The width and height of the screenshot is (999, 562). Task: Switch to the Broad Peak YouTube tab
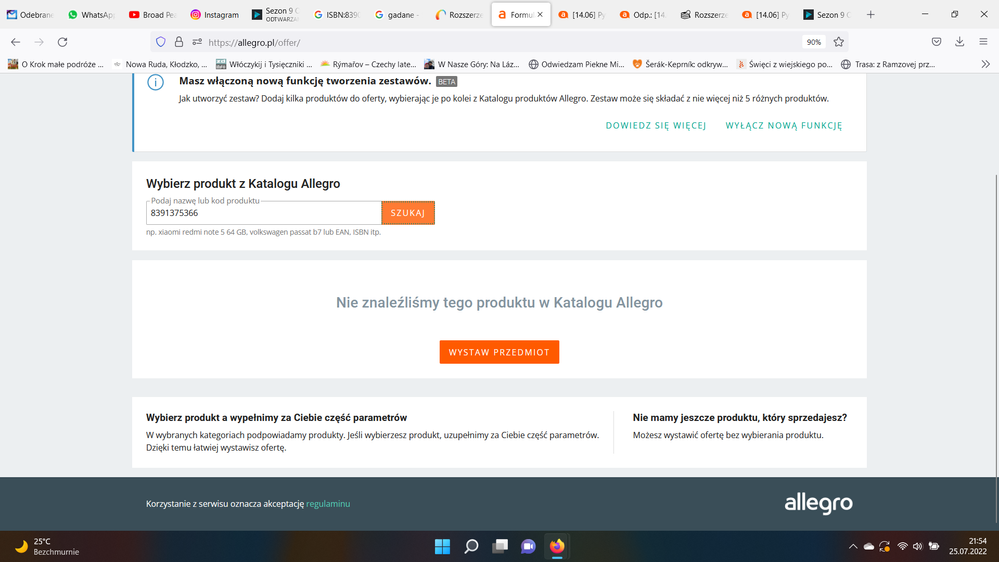152,14
